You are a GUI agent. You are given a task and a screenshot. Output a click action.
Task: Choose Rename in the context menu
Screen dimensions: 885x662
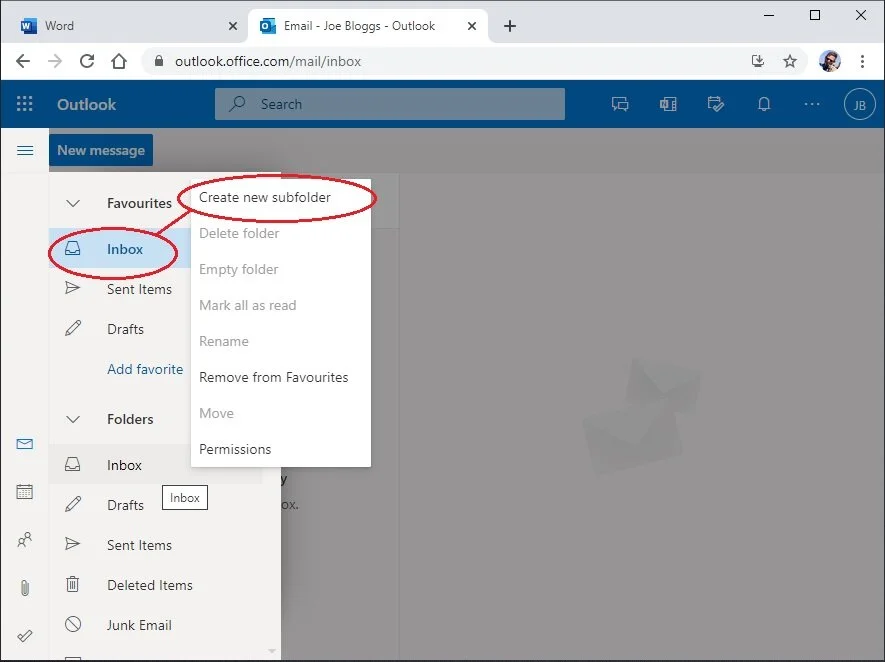tap(281, 341)
